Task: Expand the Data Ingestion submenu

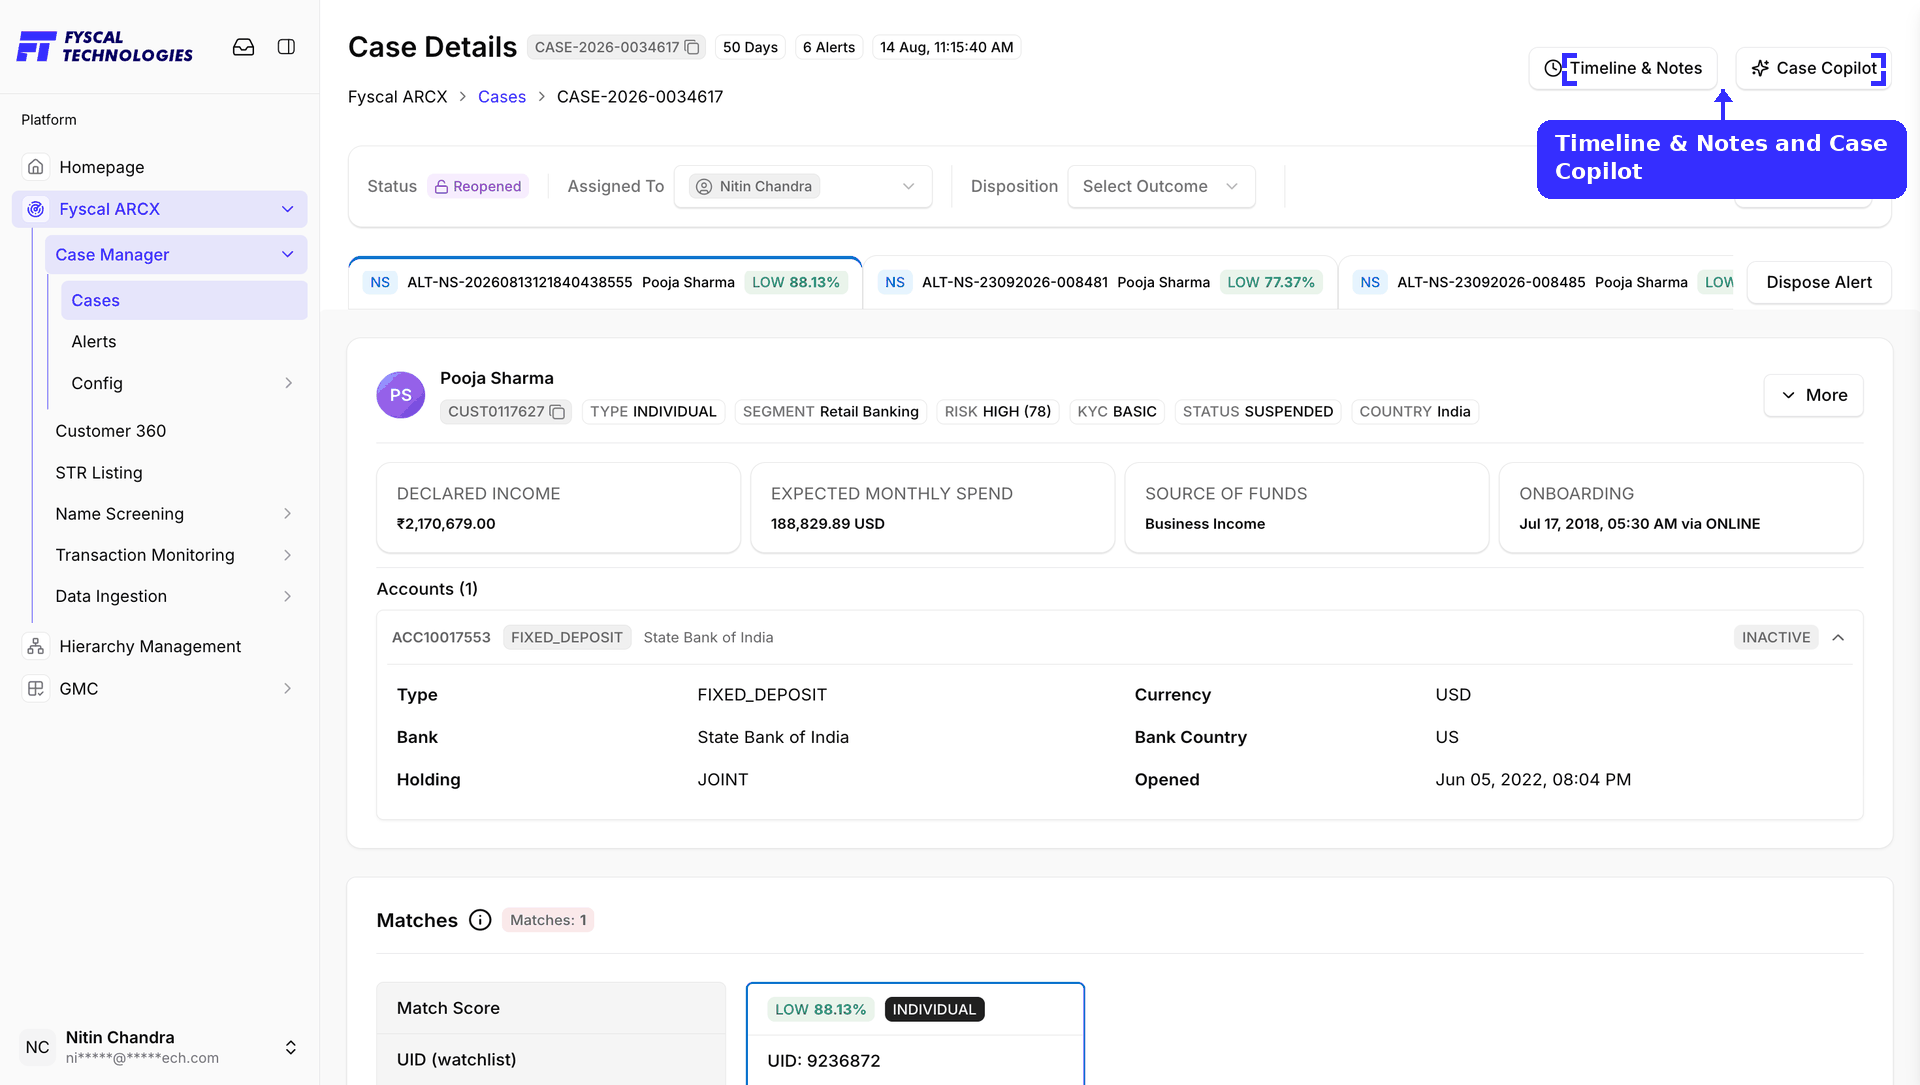Action: [288, 596]
